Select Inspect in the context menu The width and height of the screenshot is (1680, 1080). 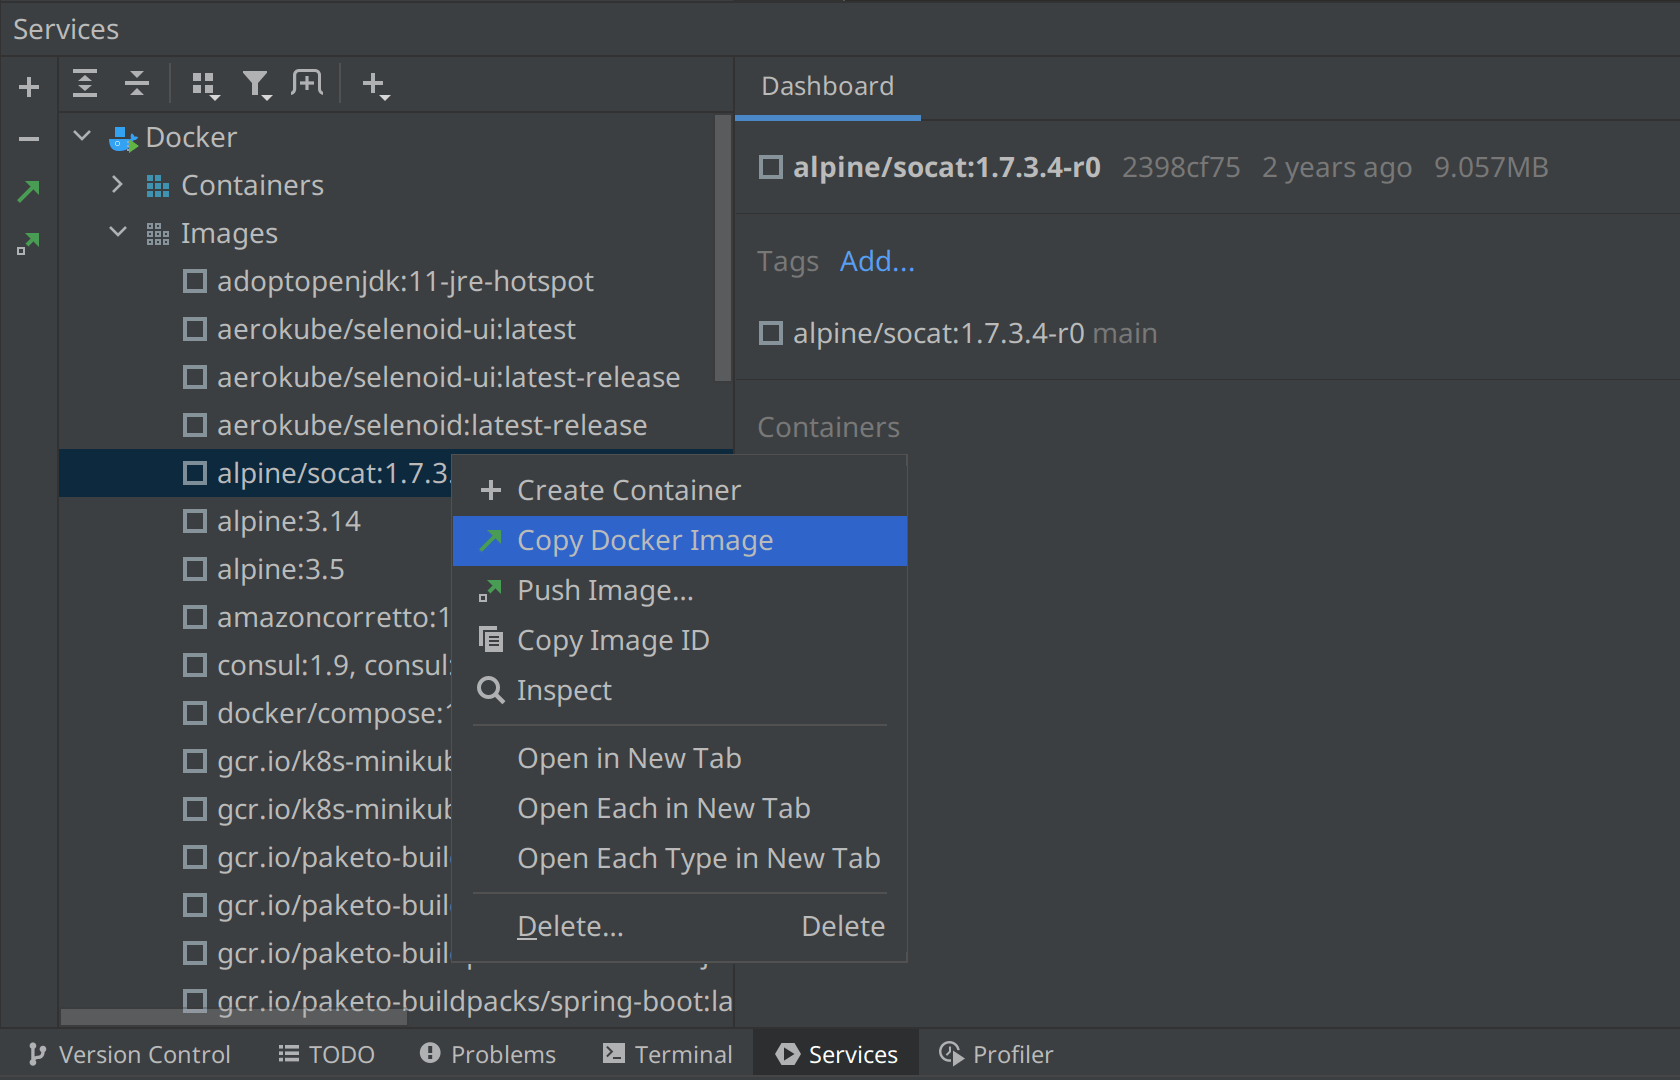click(x=564, y=691)
